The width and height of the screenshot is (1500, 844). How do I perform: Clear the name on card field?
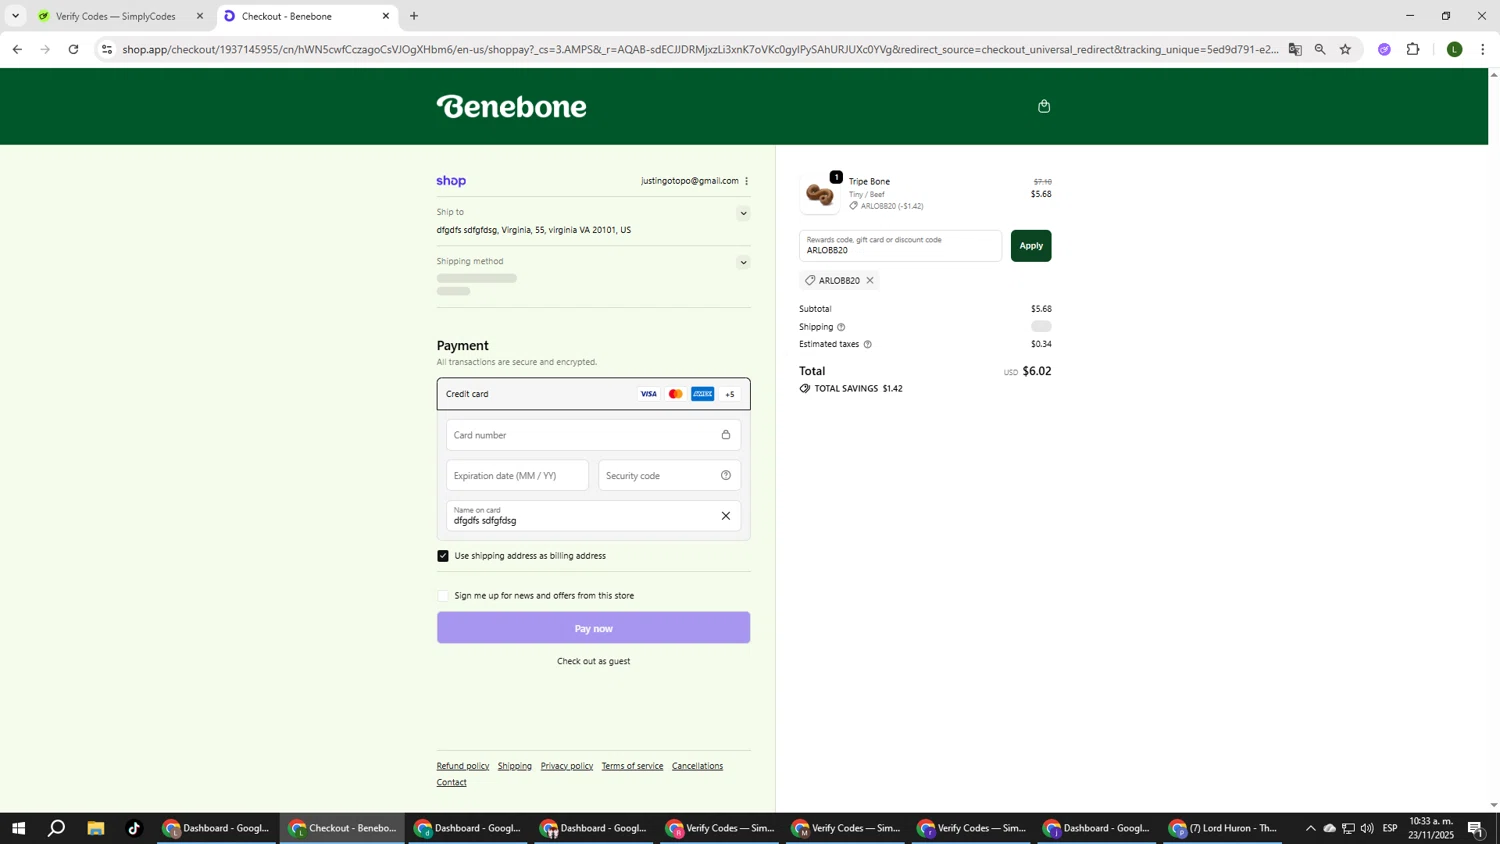pyautogui.click(x=726, y=516)
